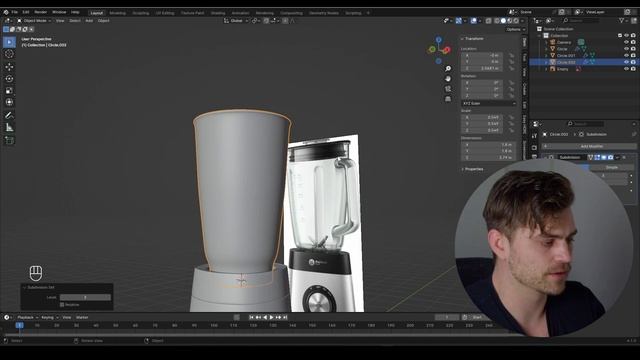Collapse the Transform panel
640x360 pixels.
tap(472, 38)
